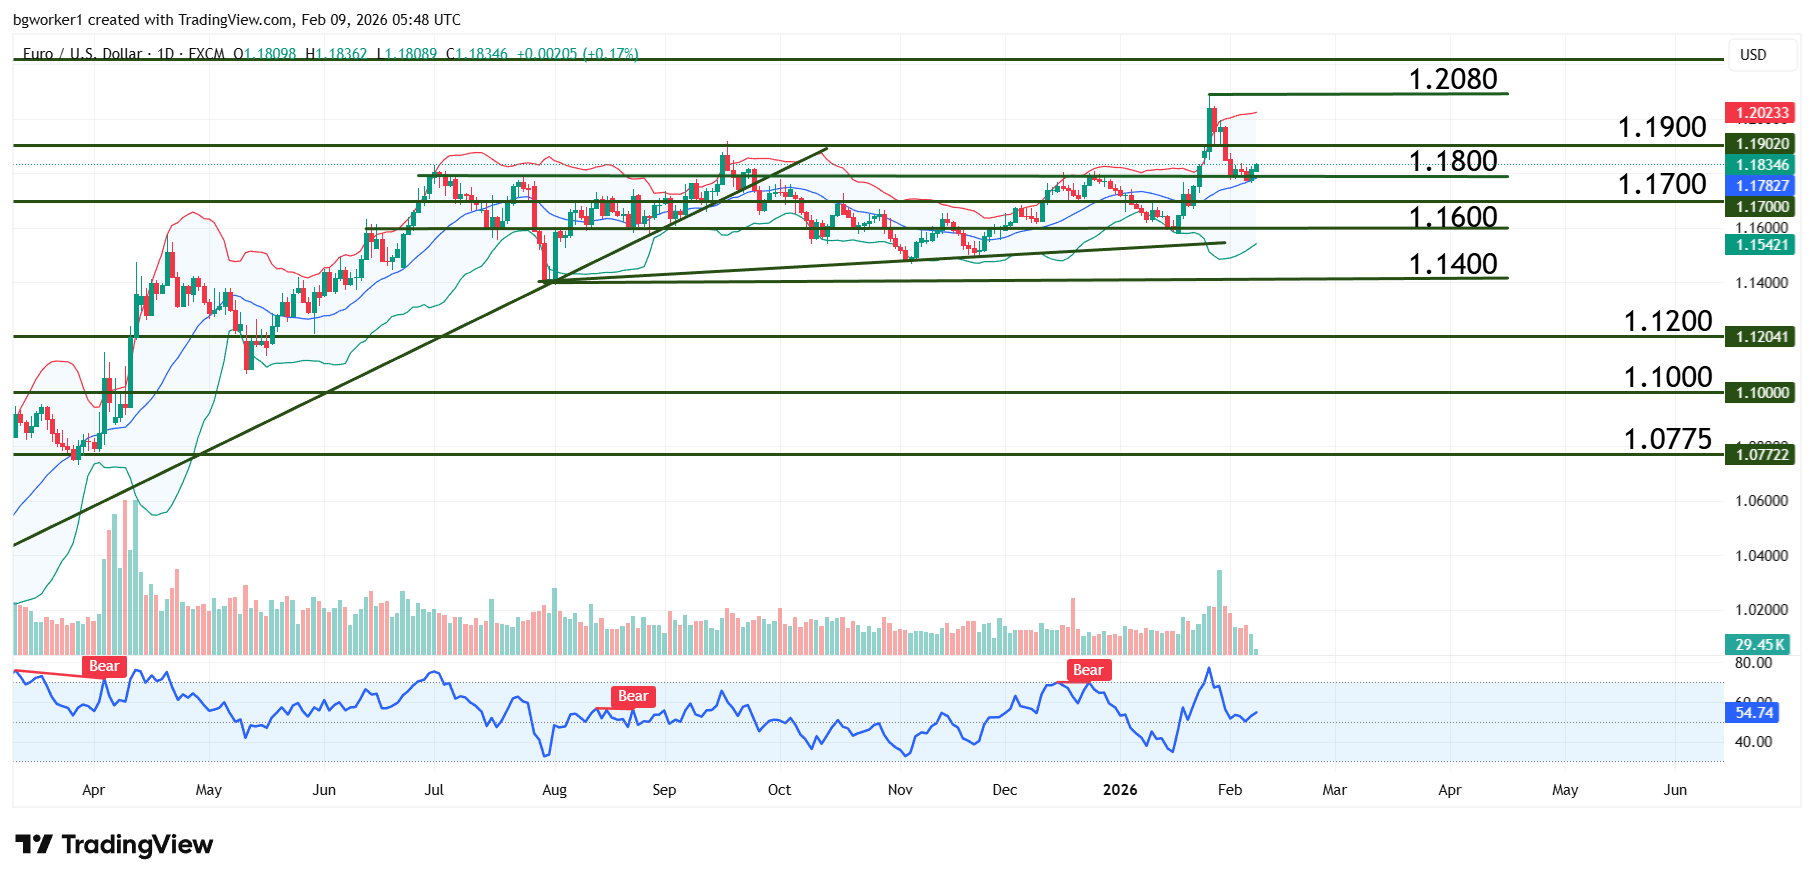Click the rightmost Bear label on RSI

1087,670
